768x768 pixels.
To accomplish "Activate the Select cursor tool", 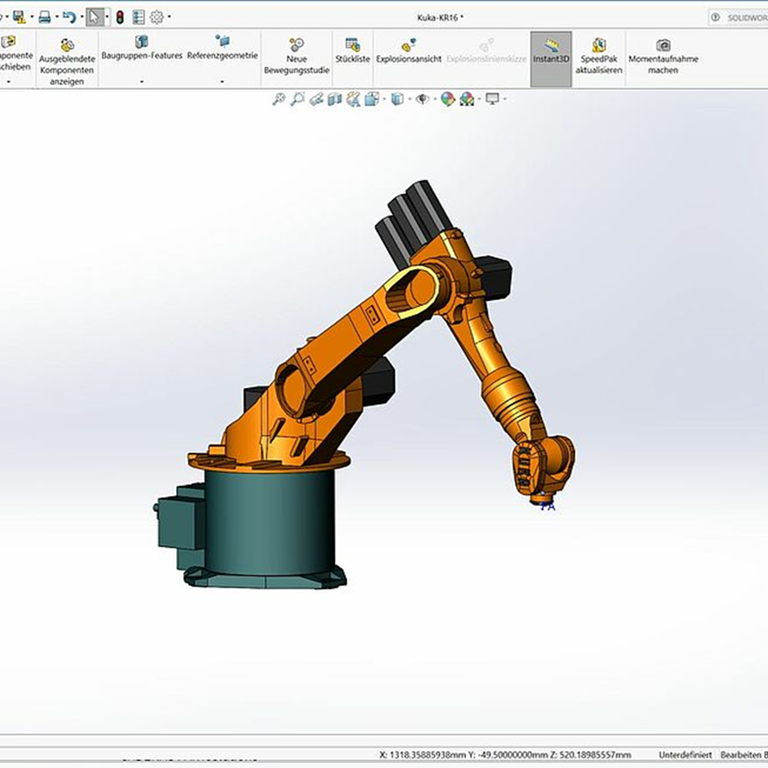I will point(94,17).
